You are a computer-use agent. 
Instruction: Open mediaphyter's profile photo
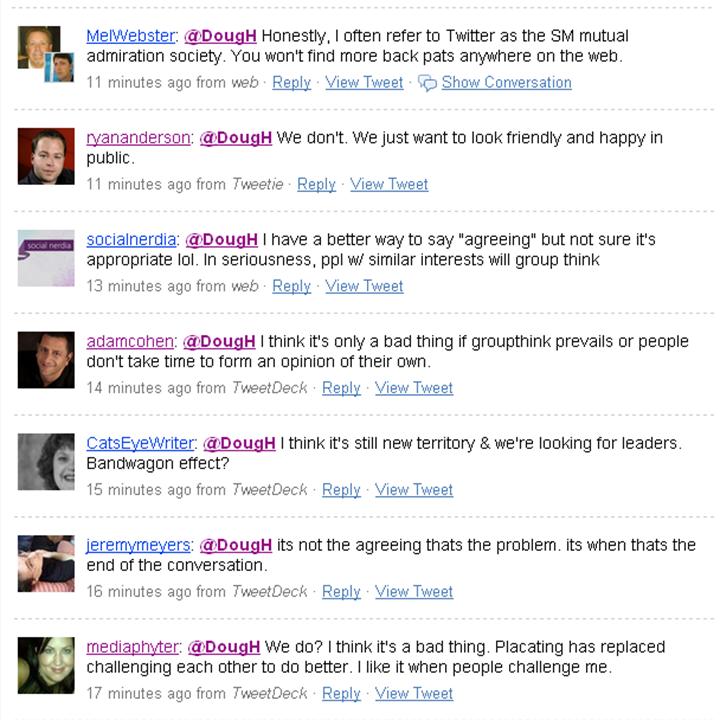pyautogui.click(x=46, y=665)
